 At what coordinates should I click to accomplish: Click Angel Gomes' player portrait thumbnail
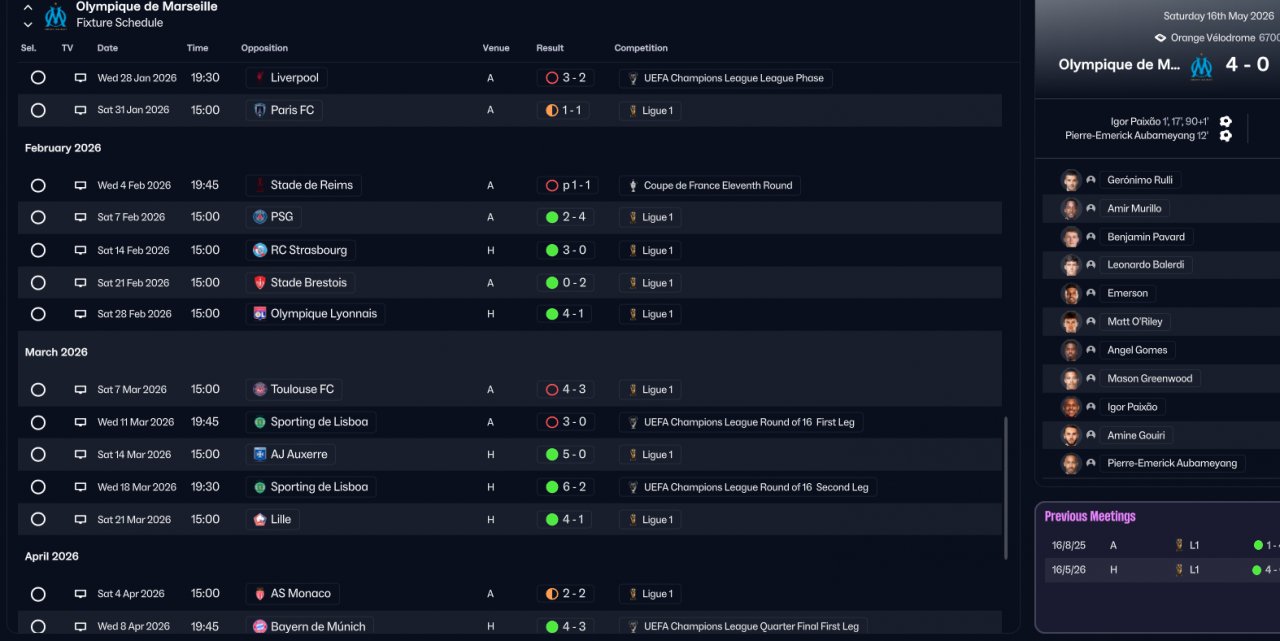(1071, 350)
